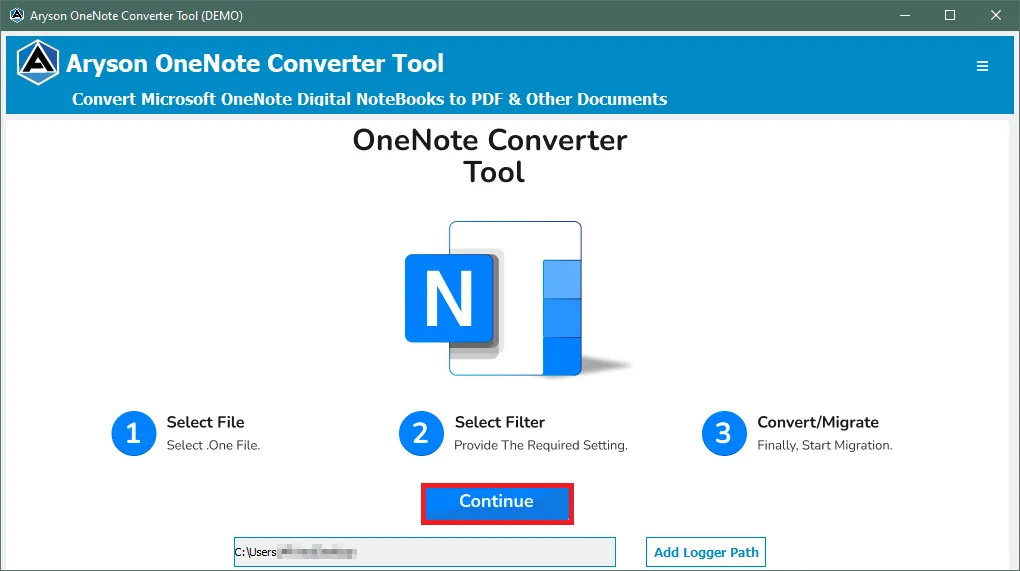Click the "Select File" heading text
1020x571 pixels.
pos(206,422)
